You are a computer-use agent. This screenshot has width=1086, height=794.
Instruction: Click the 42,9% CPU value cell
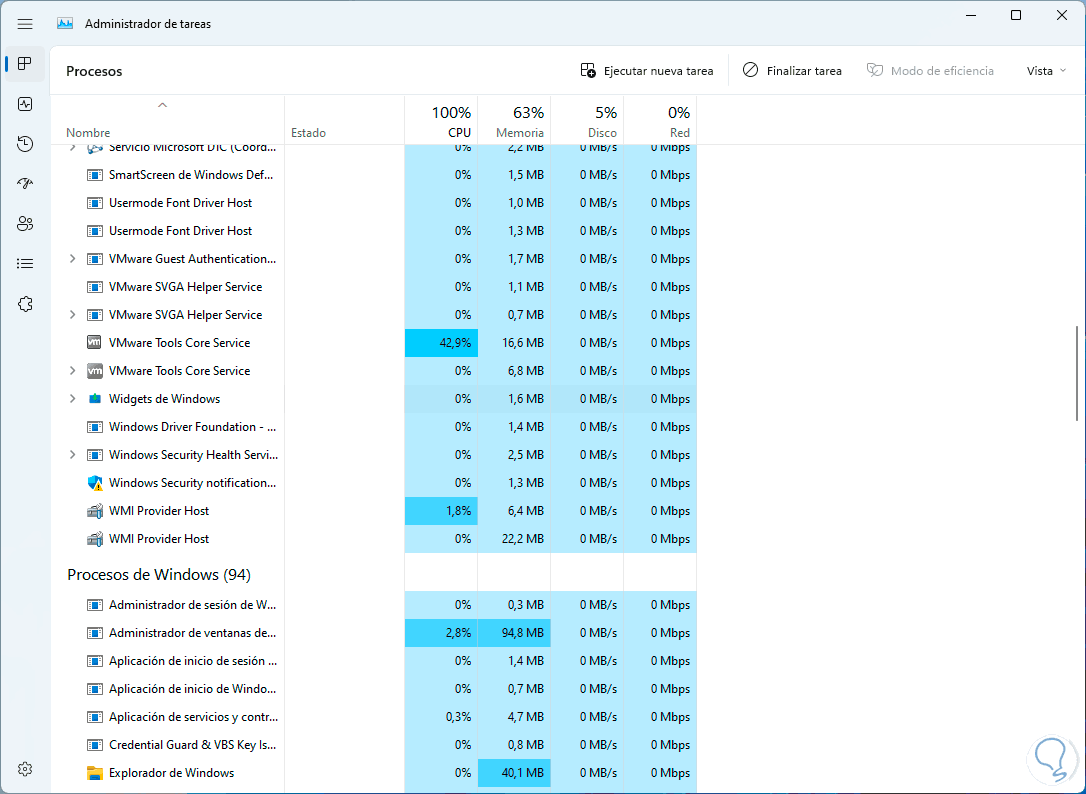[441, 343]
